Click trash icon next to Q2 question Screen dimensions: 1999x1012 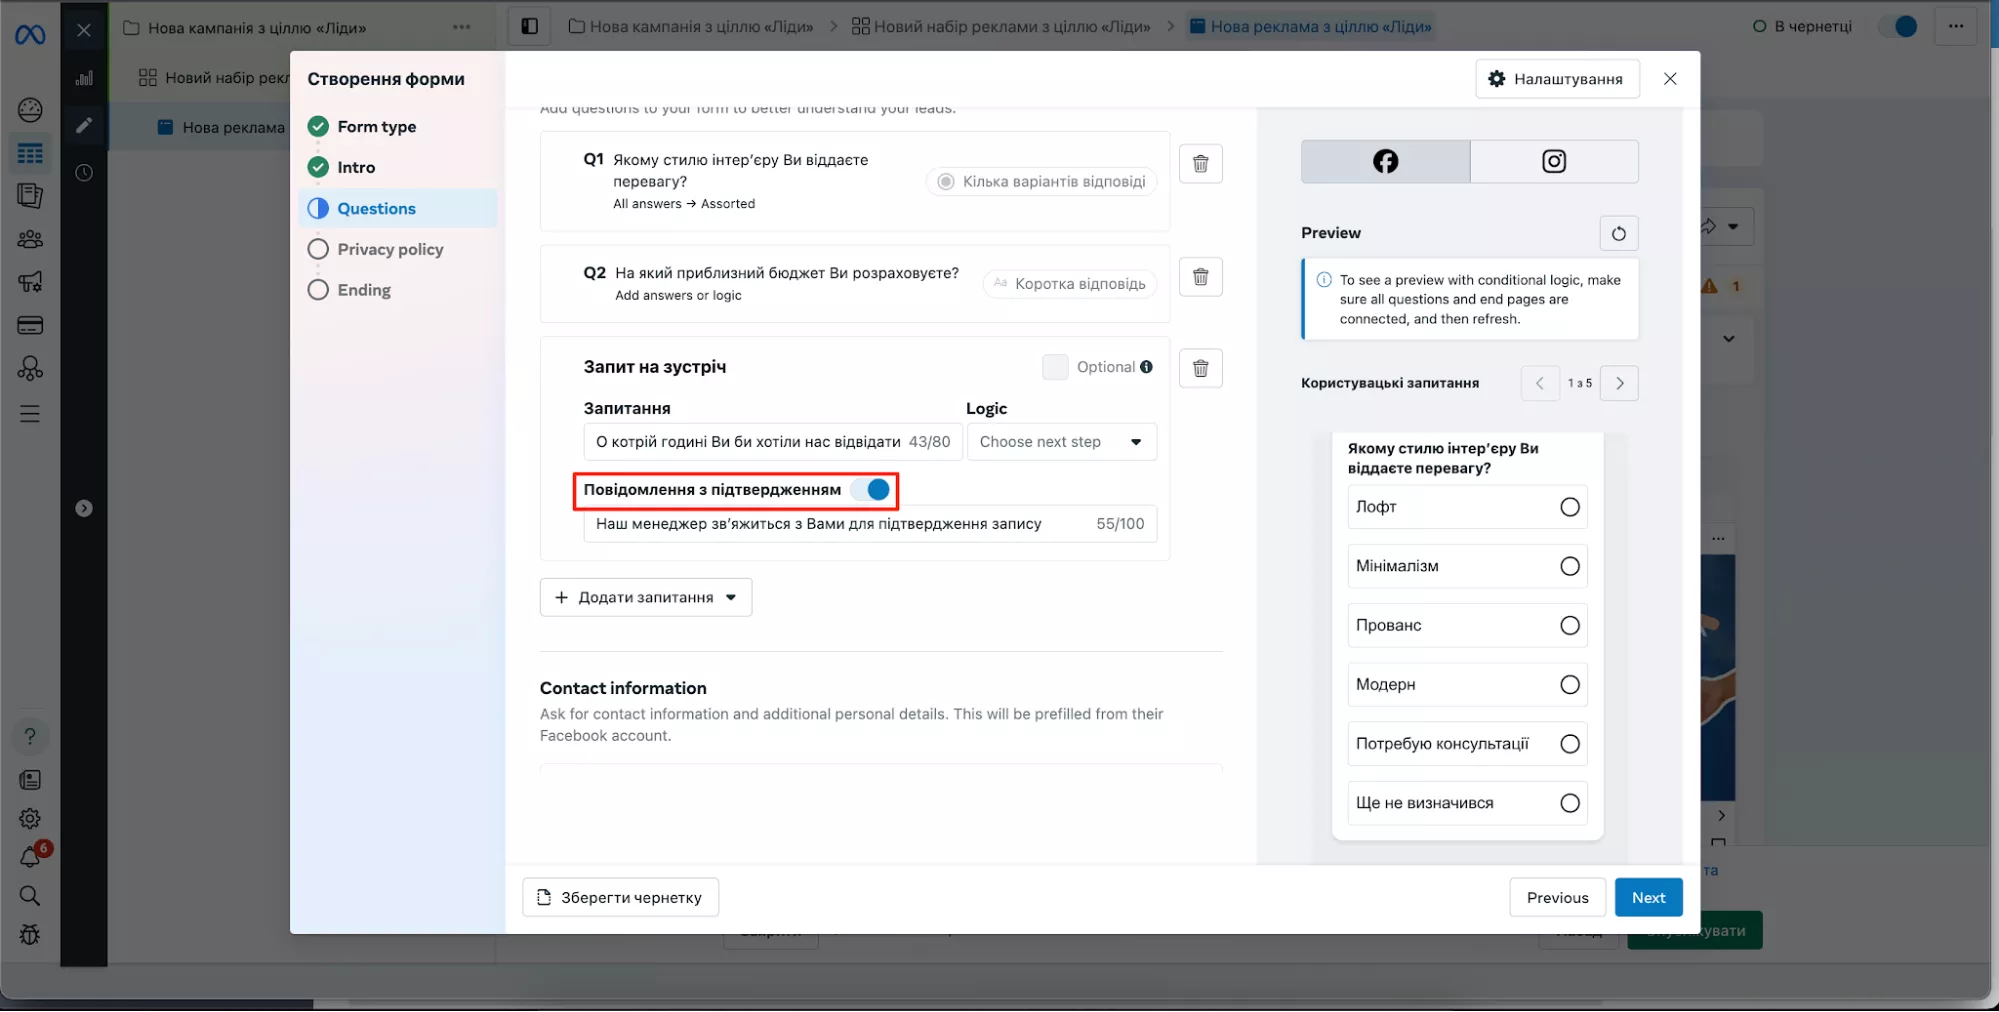coord(1200,277)
